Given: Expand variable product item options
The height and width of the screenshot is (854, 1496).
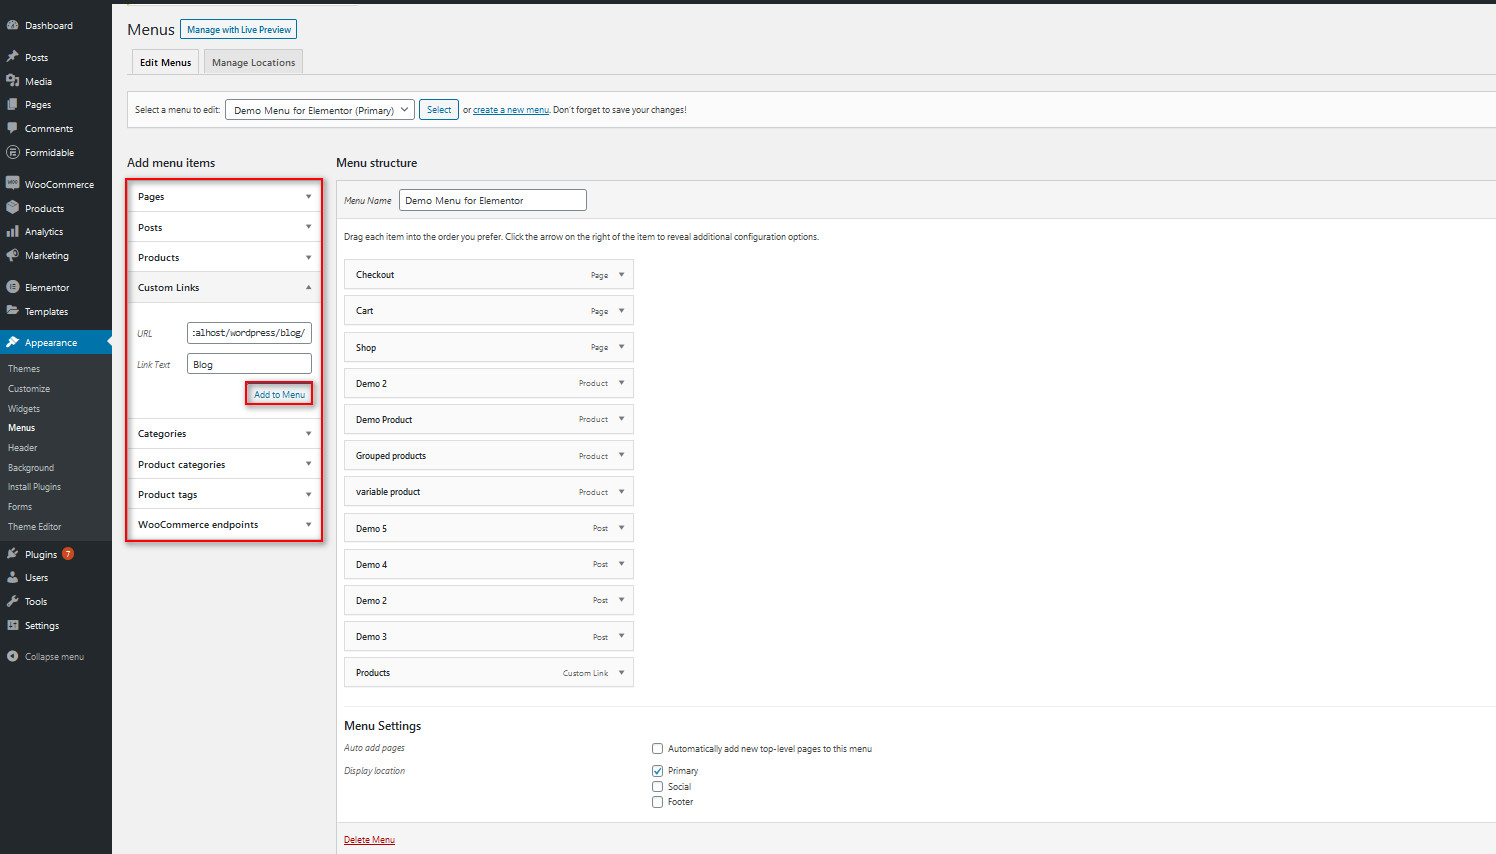Looking at the screenshot, I should pos(621,492).
